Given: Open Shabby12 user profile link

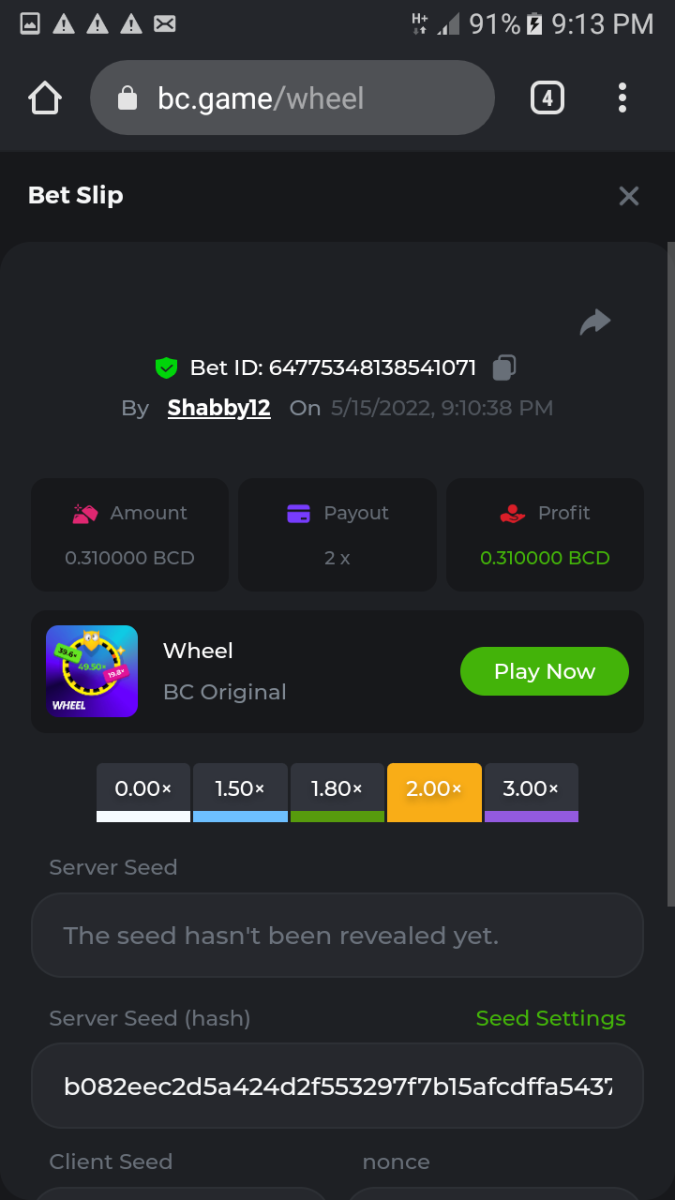Looking at the screenshot, I should [x=219, y=408].
